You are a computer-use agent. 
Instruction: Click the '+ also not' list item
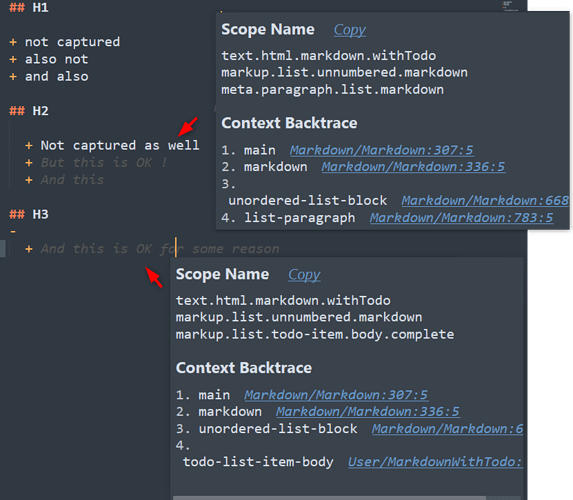(49, 59)
